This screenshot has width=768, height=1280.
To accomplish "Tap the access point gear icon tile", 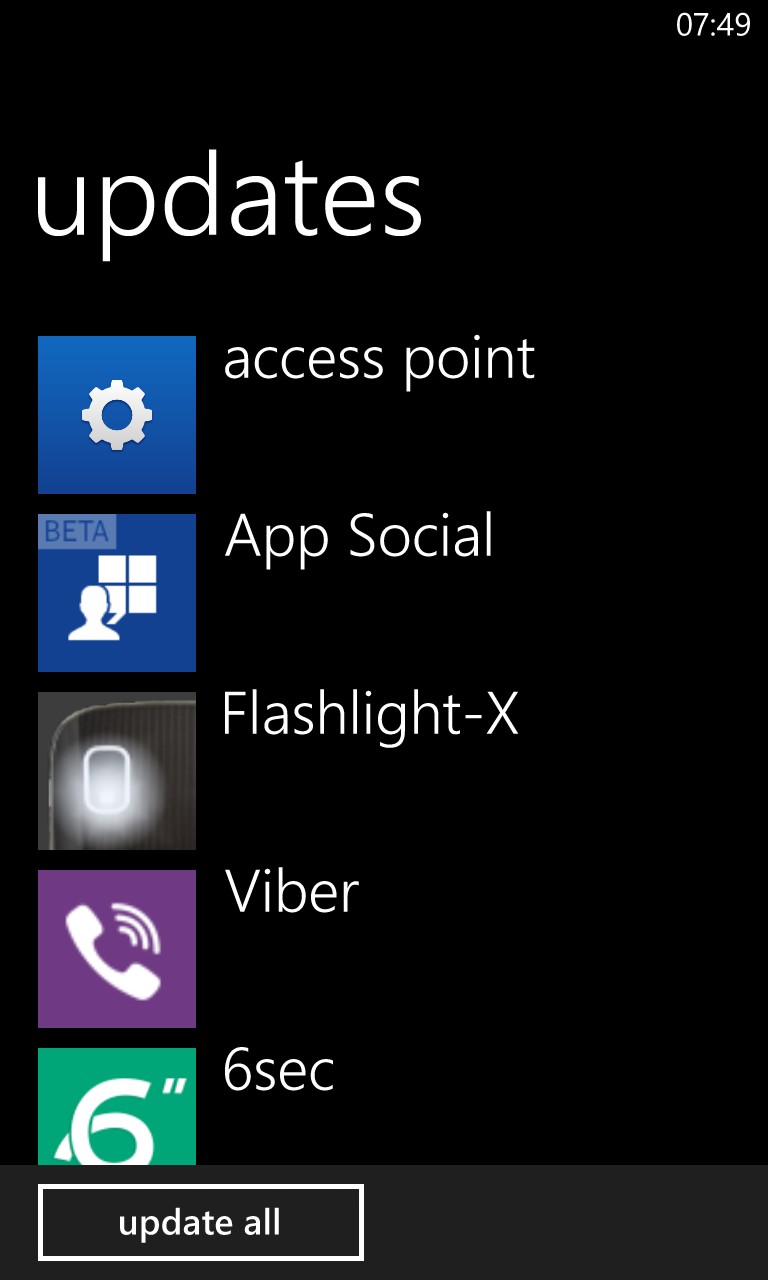I will click(117, 415).
